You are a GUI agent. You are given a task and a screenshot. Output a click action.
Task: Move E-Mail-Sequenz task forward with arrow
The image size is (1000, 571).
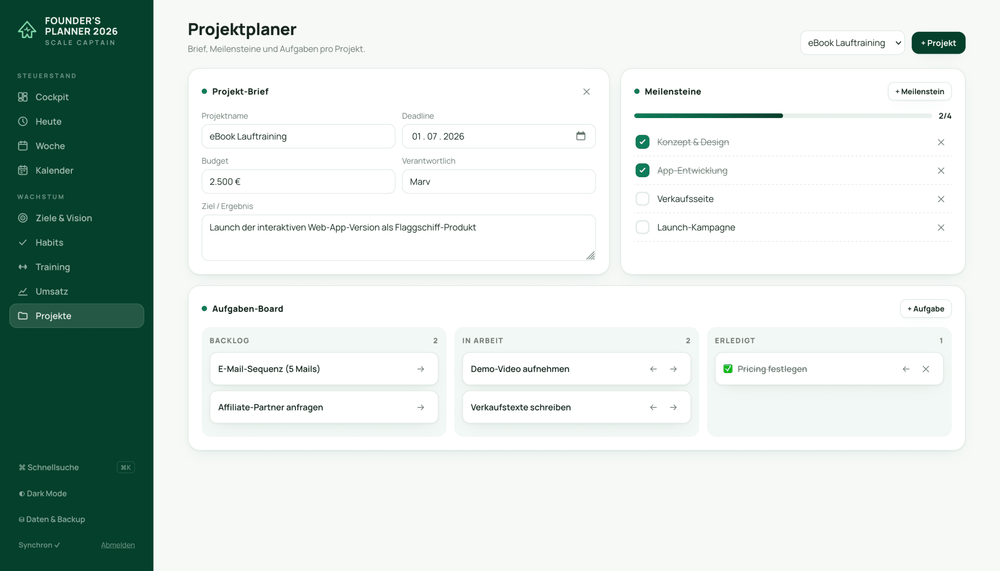[x=420, y=369]
